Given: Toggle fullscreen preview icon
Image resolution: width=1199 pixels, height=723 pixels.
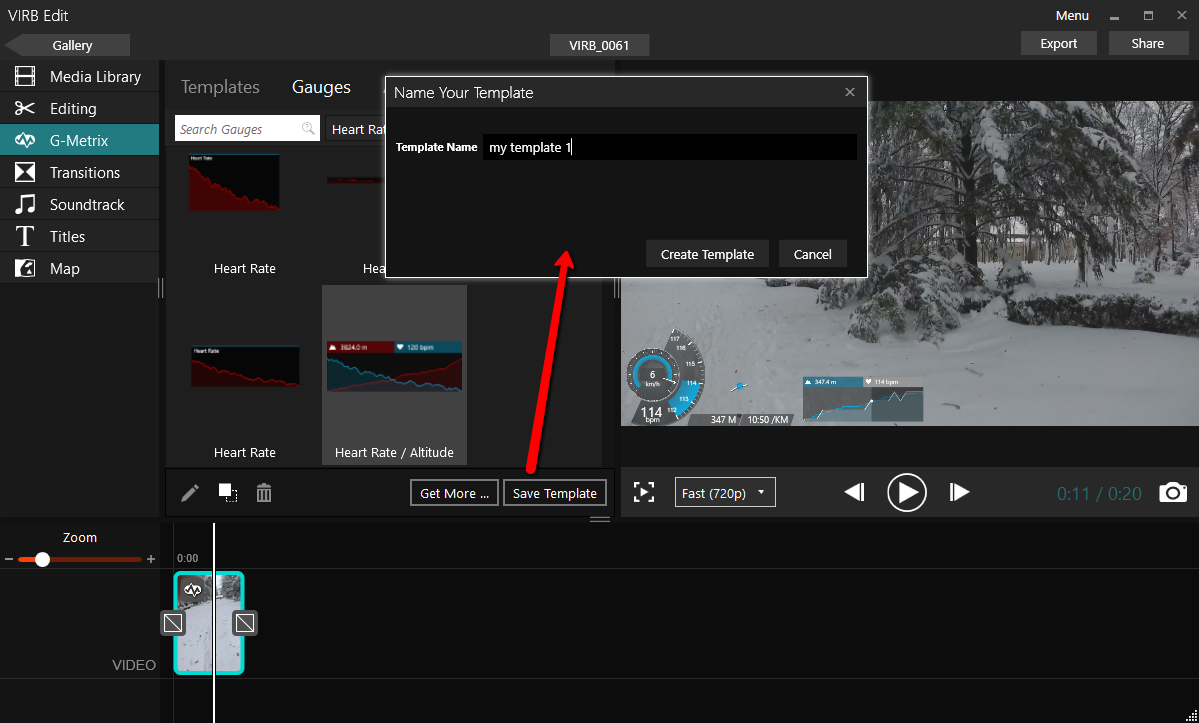Looking at the screenshot, I should point(644,492).
